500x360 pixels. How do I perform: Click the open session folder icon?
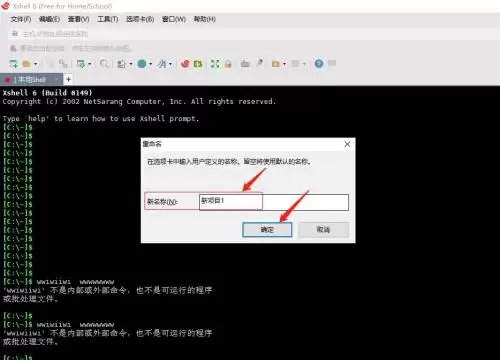coord(27,63)
